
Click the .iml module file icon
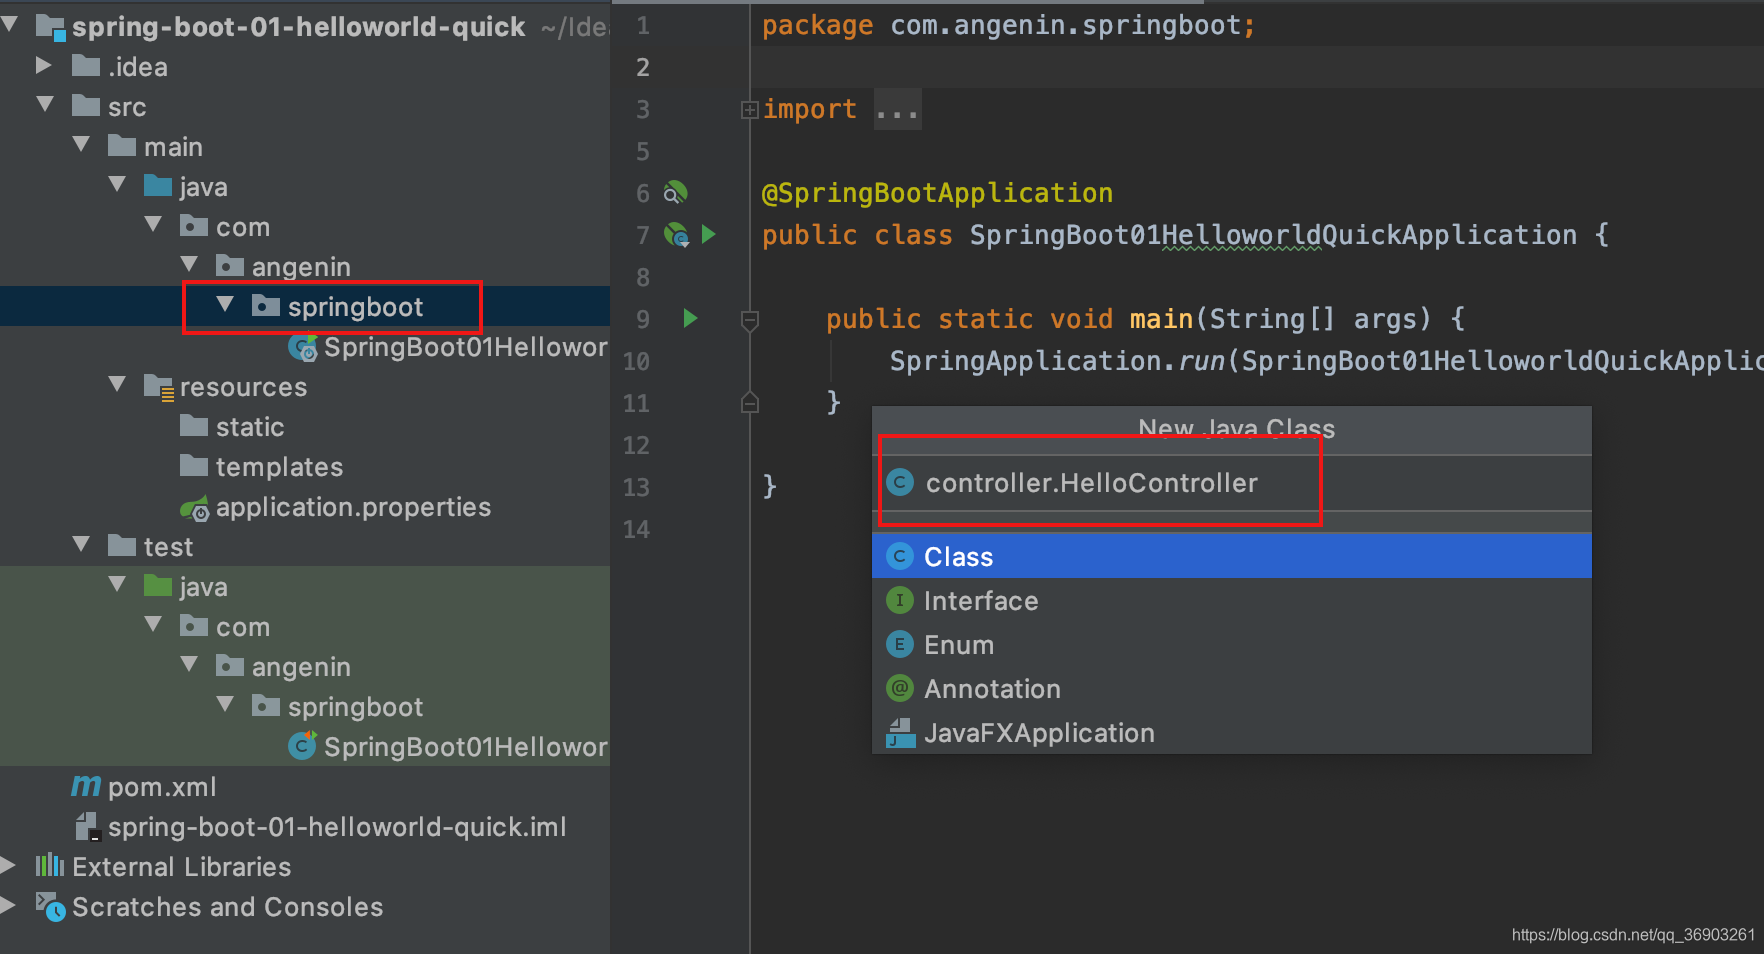click(88, 827)
